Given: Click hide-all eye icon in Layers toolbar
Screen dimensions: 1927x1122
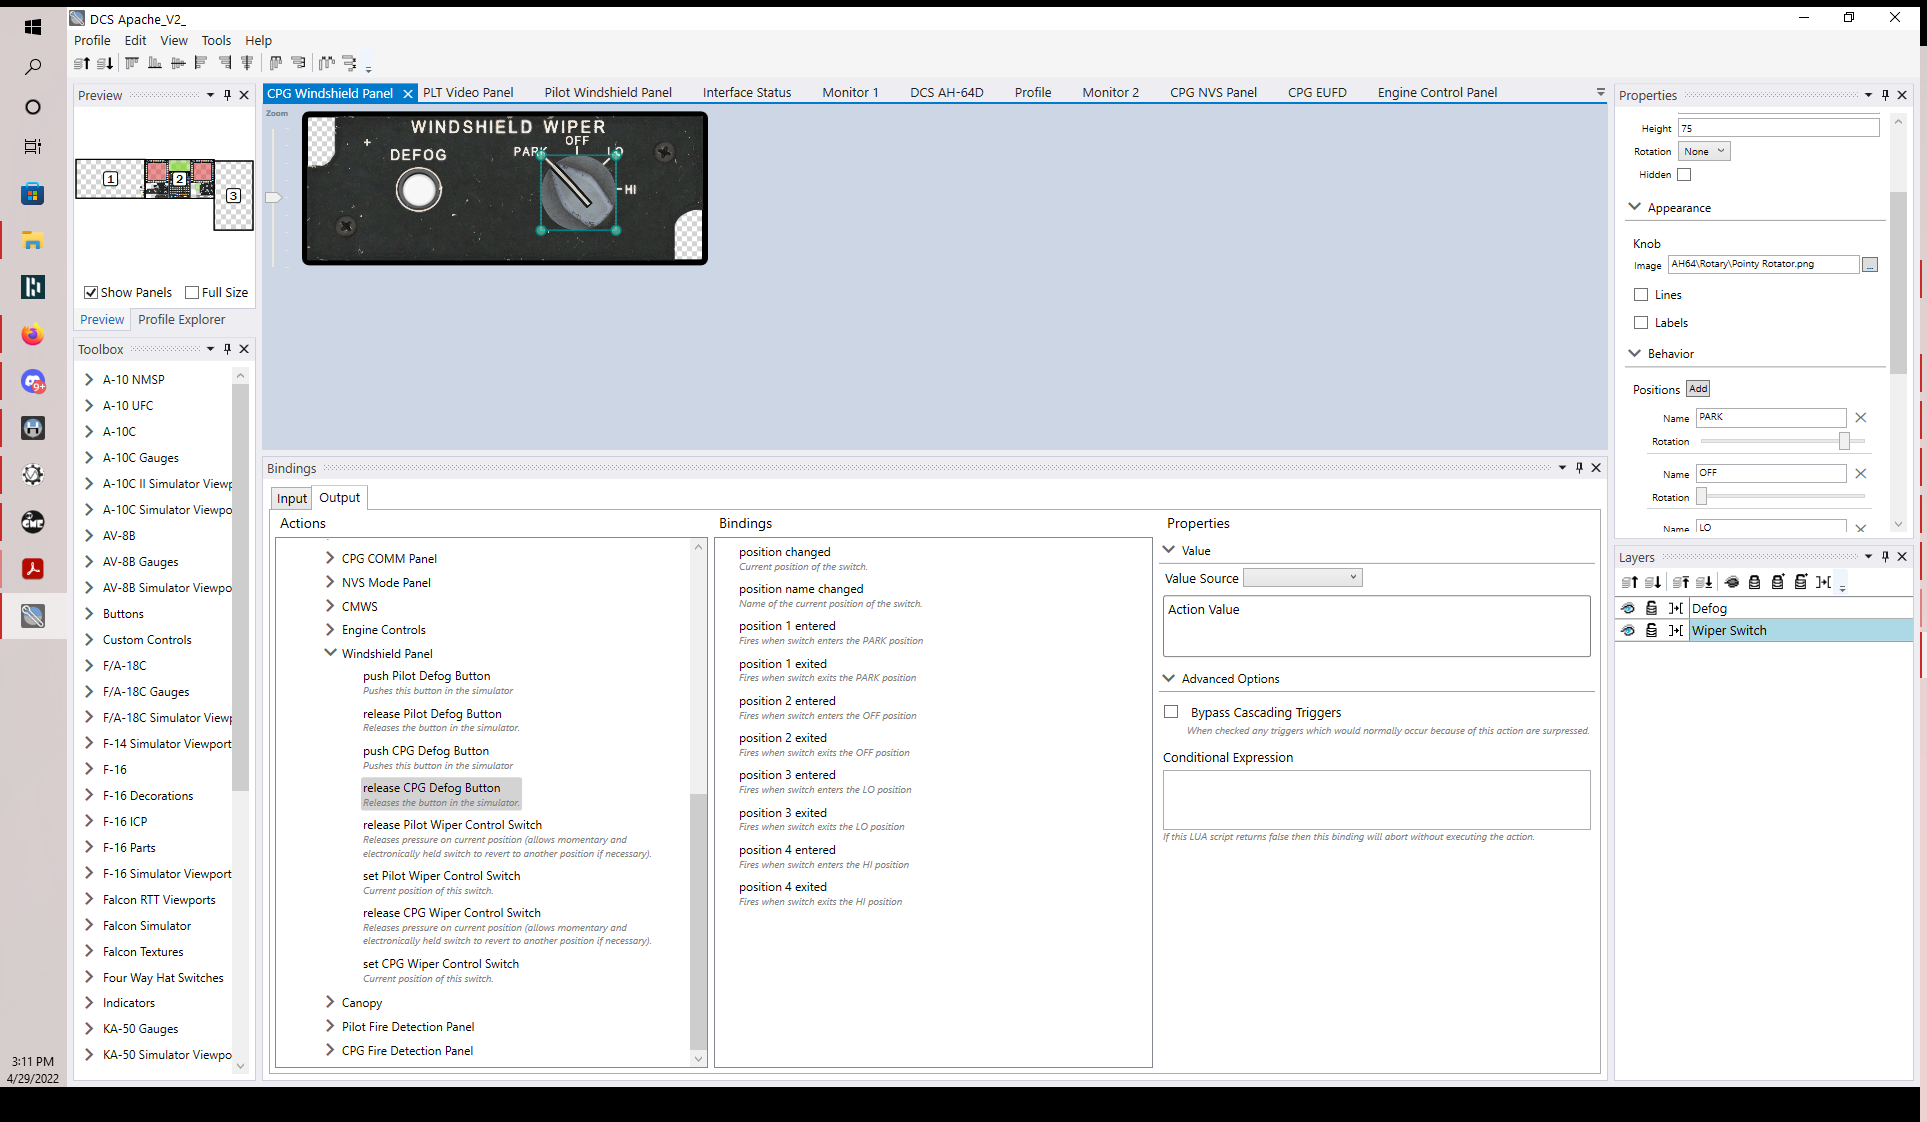Looking at the screenshot, I should 1732,582.
